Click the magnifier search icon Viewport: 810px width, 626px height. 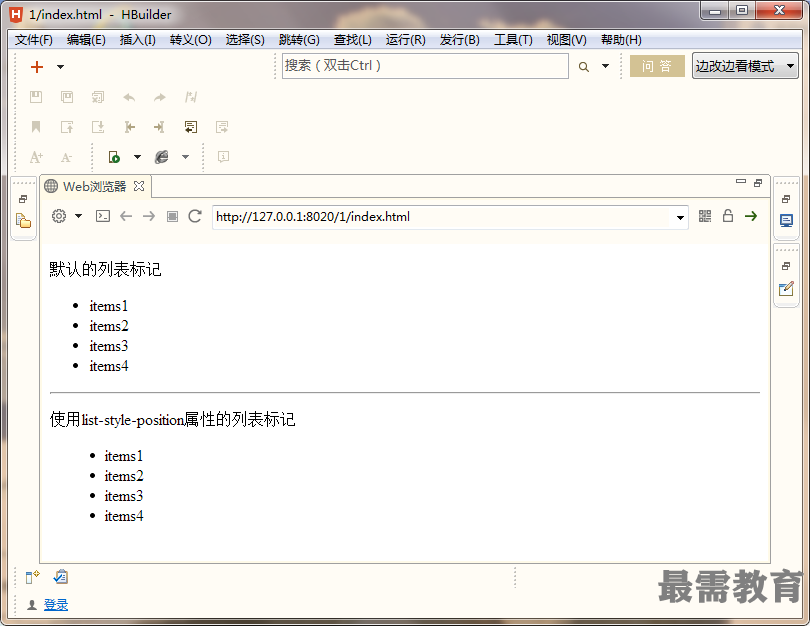tap(584, 67)
